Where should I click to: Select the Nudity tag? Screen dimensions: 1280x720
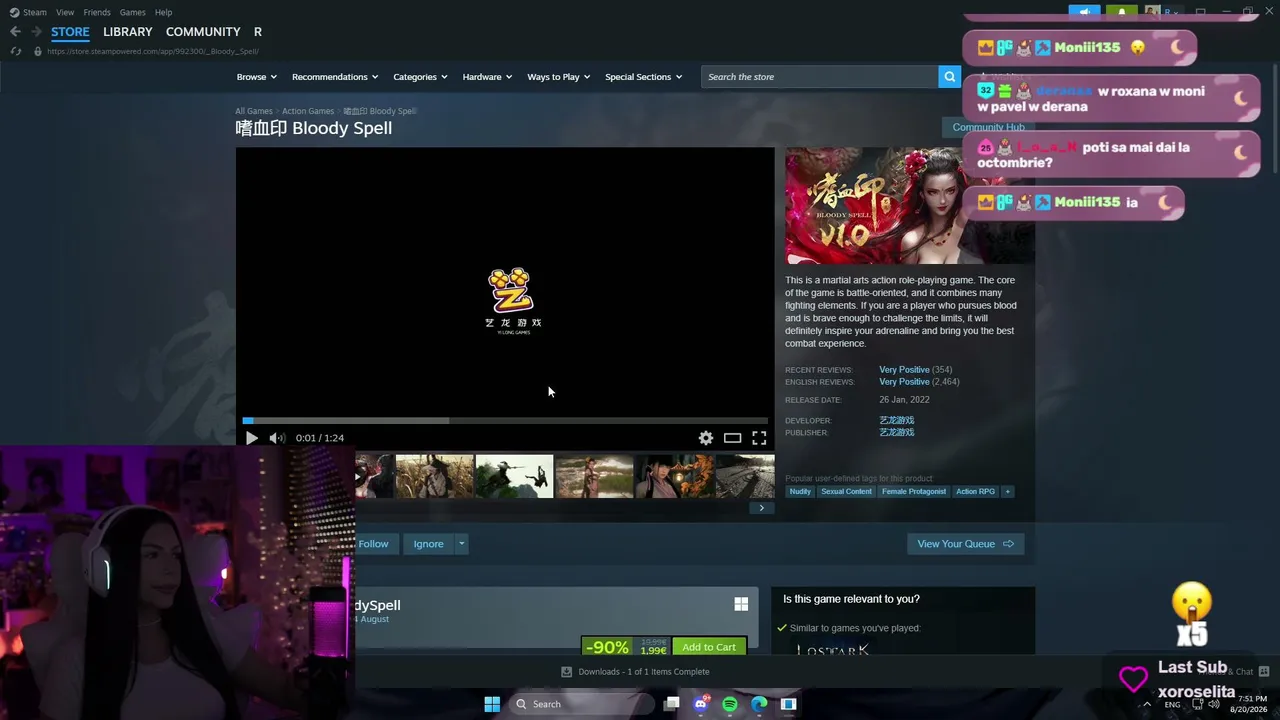coord(800,491)
